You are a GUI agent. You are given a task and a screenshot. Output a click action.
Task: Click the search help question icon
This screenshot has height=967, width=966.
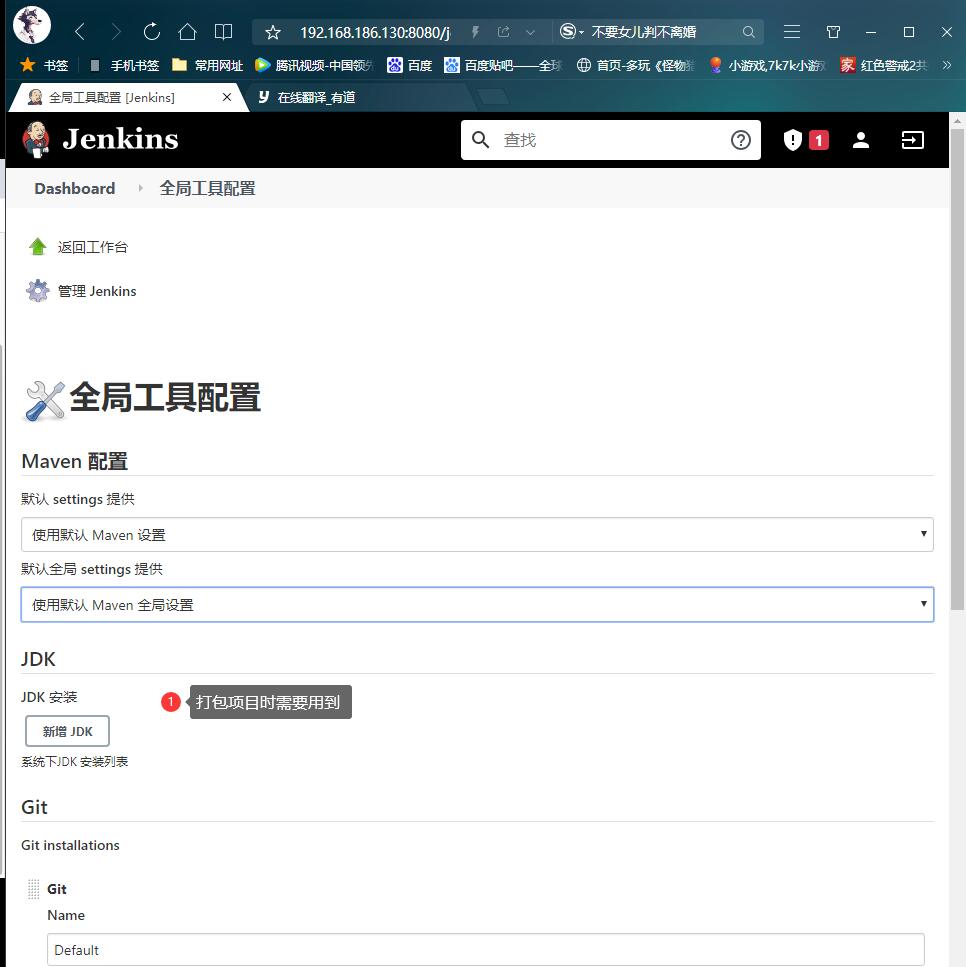[x=740, y=140]
